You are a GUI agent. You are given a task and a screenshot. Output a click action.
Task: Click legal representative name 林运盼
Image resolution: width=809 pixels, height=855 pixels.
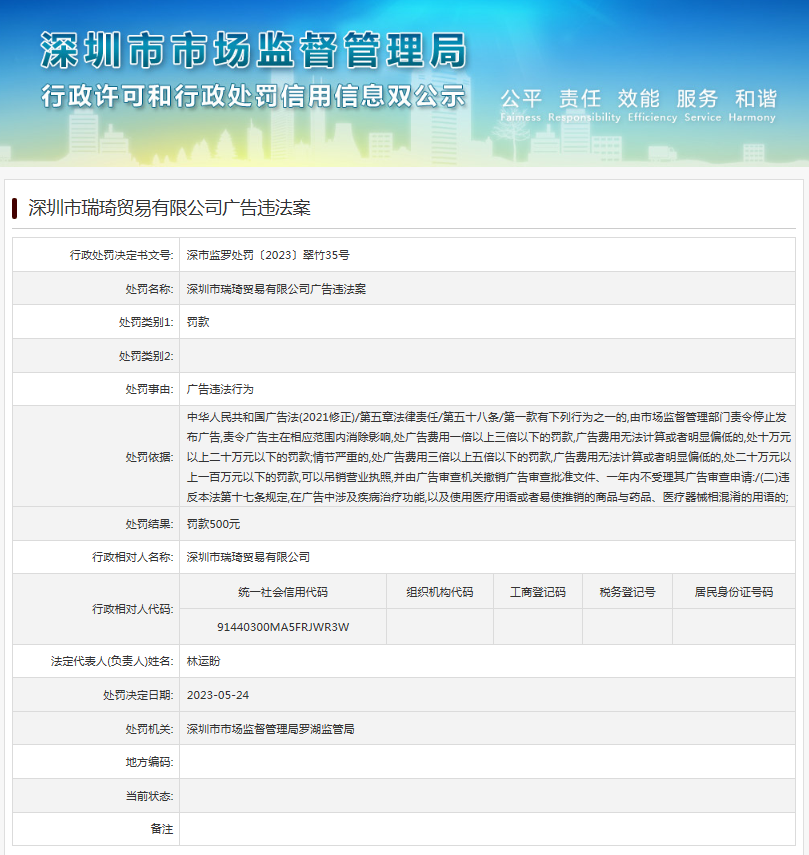coord(203,661)
